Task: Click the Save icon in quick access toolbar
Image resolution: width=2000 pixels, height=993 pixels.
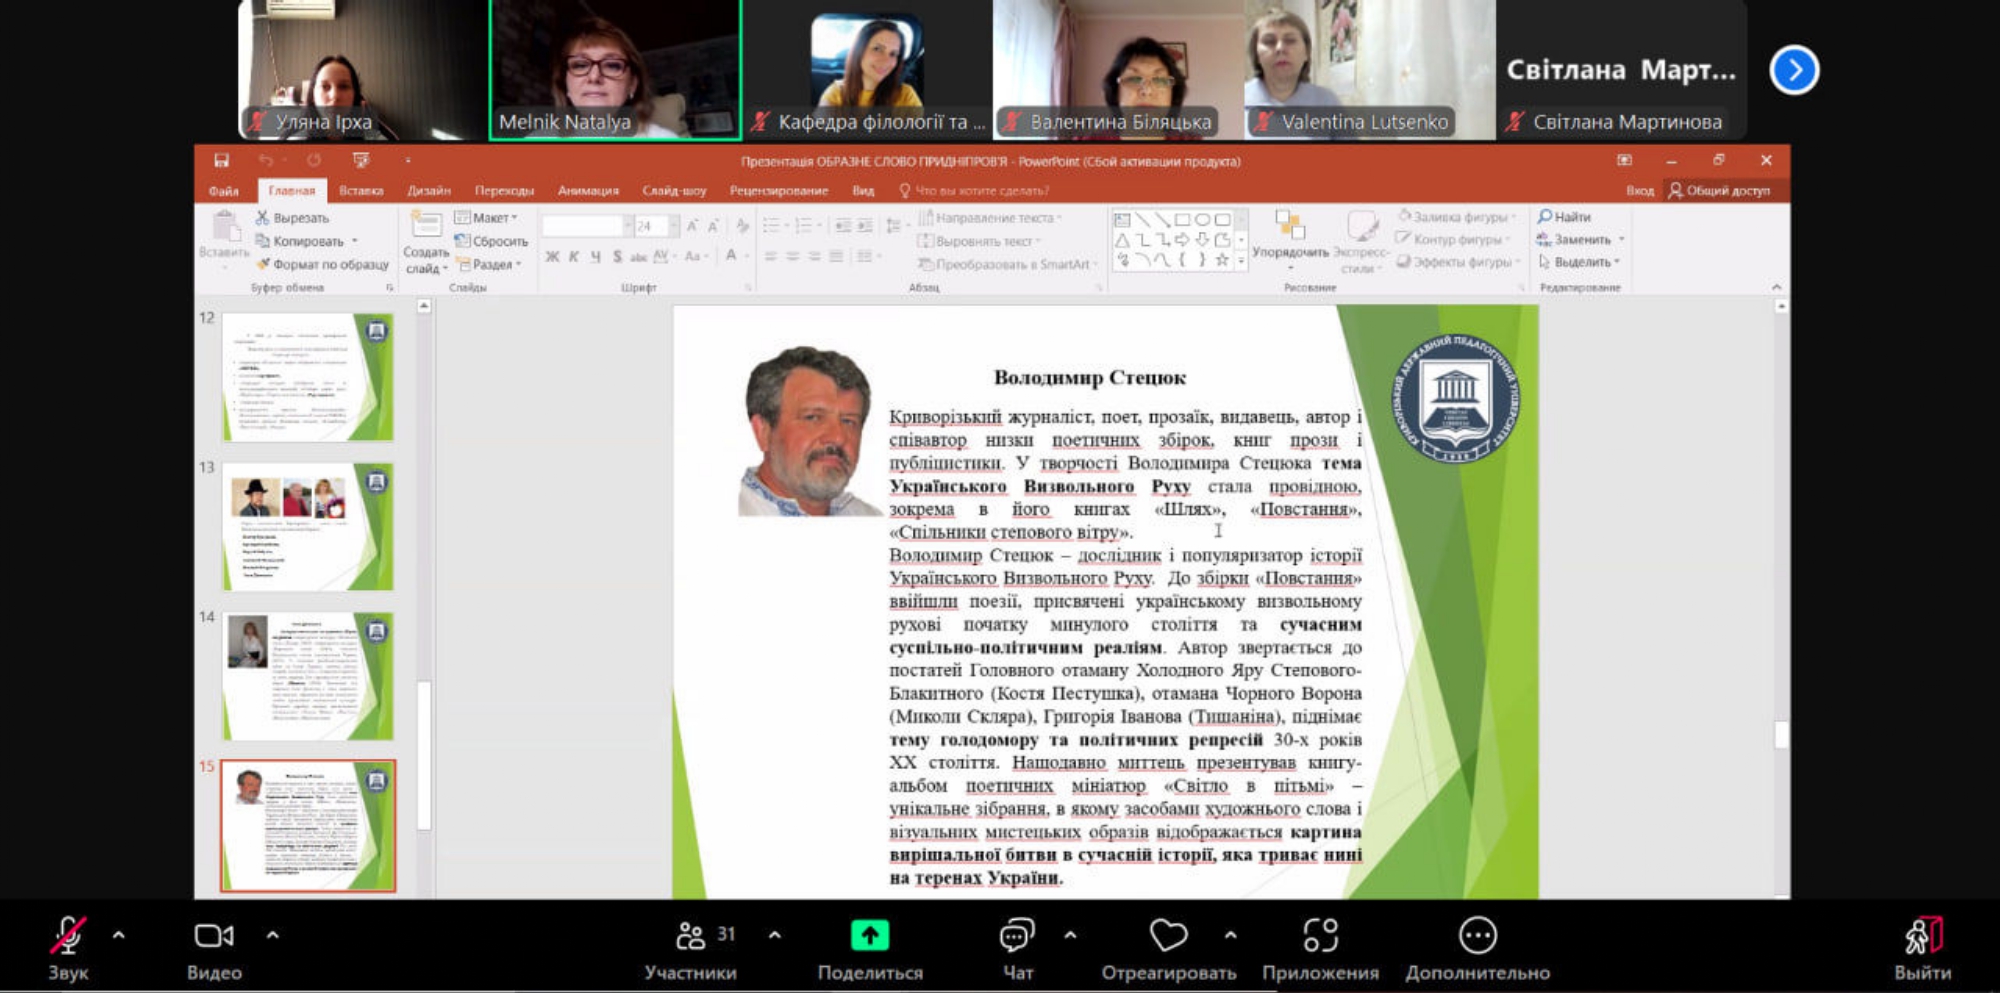Action: [x=221, y=160]
